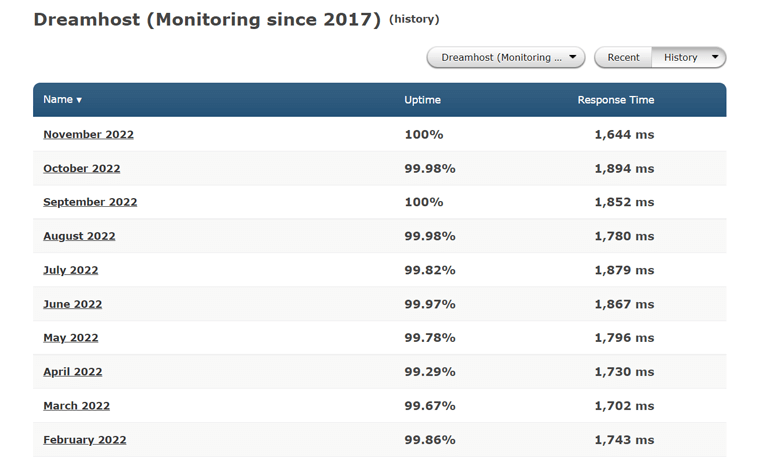Select the 99.98% uptime for October 2022
Screen dimensions: 760x459
click(430, 169)
